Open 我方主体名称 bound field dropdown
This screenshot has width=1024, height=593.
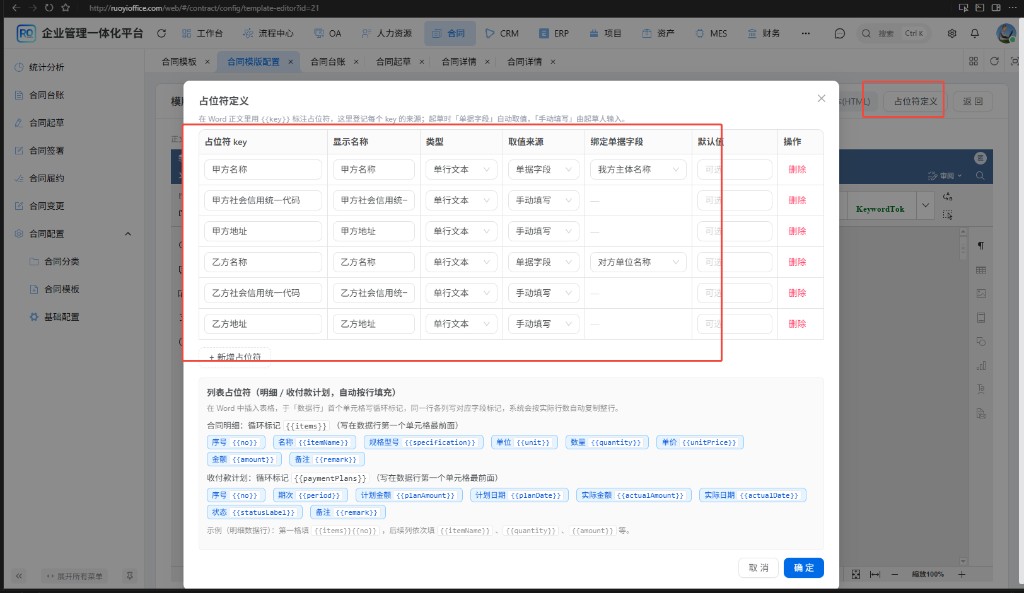click(x=638, y=169)
